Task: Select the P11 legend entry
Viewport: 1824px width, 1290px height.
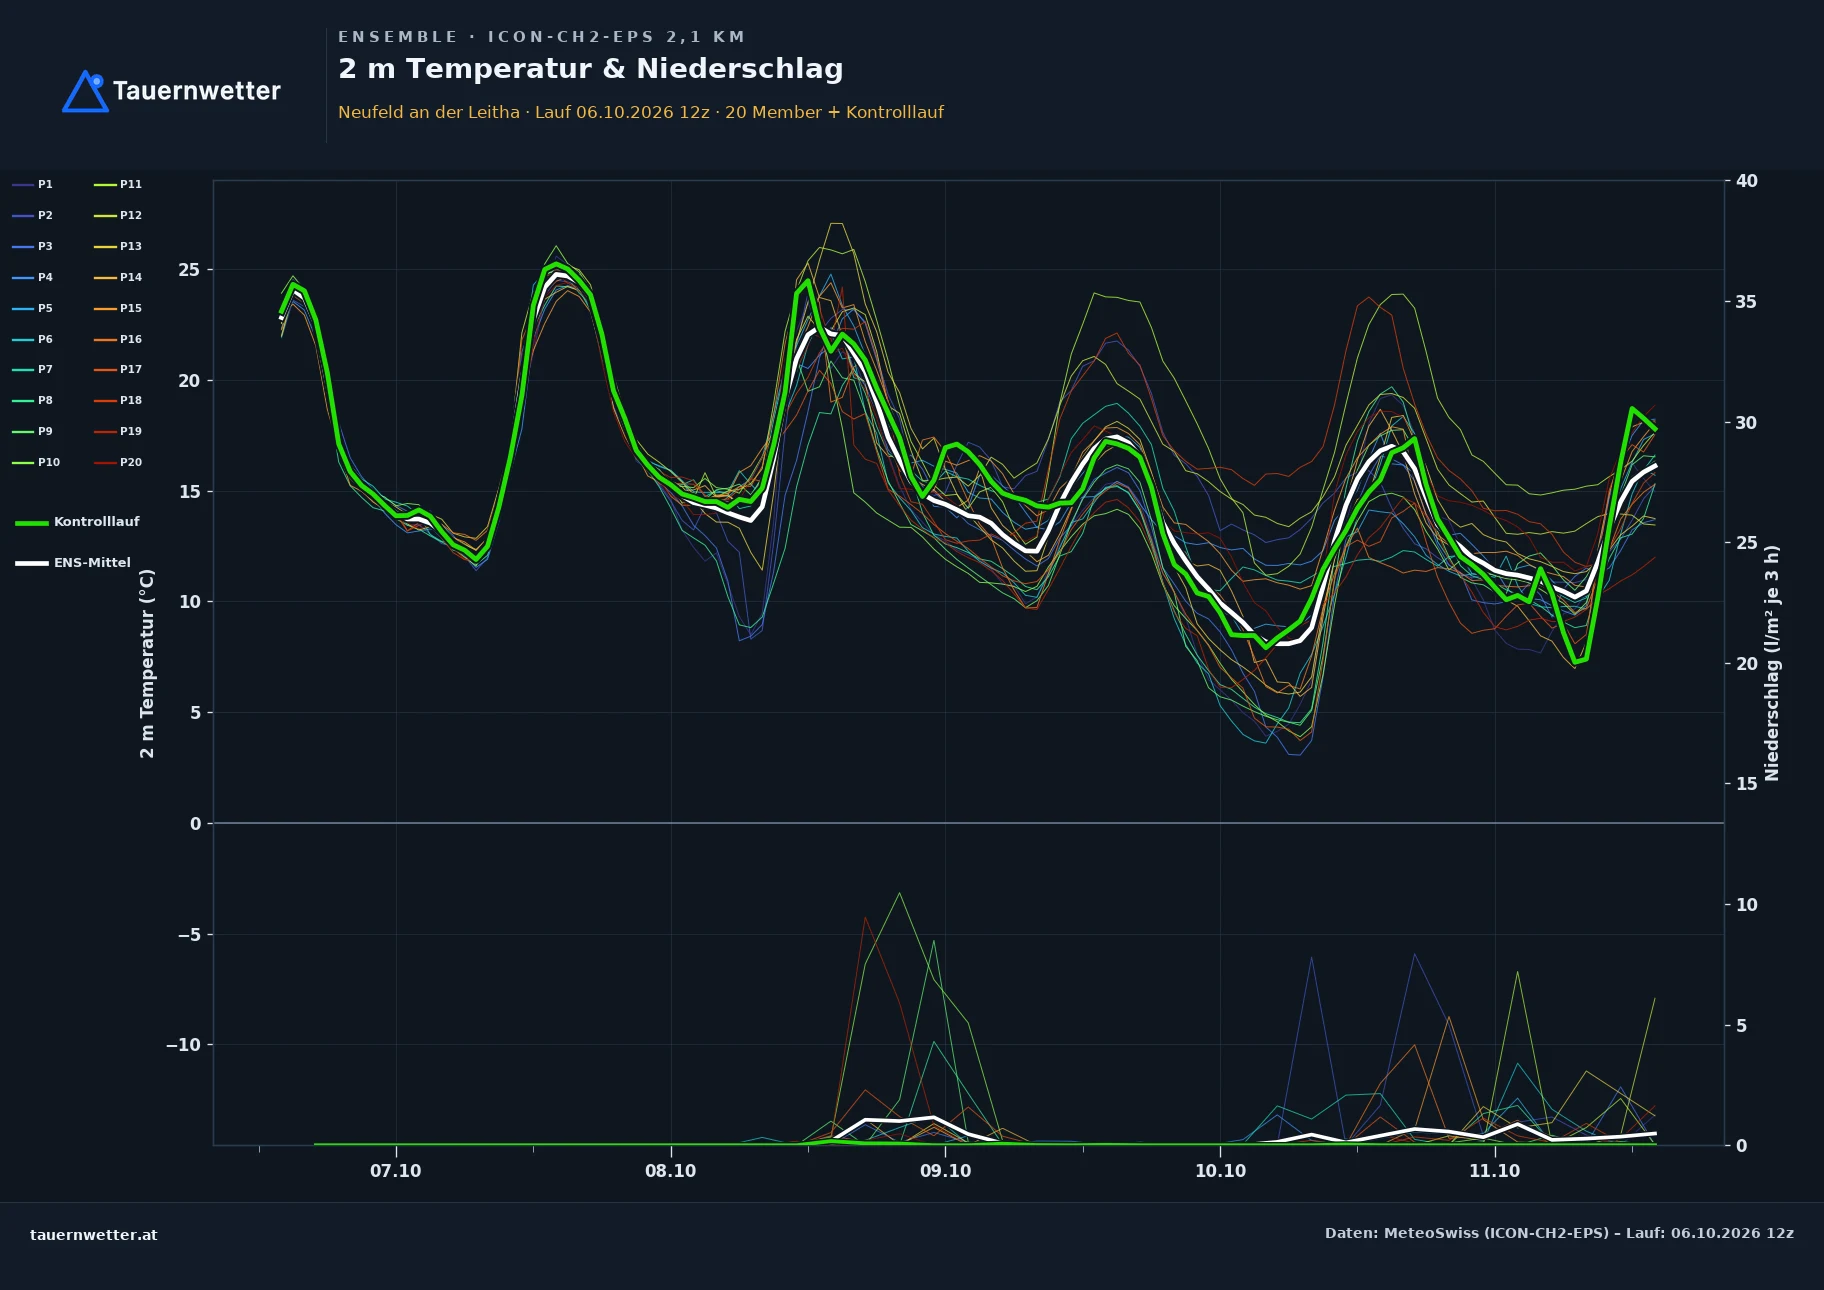Action: pos(118,184)
